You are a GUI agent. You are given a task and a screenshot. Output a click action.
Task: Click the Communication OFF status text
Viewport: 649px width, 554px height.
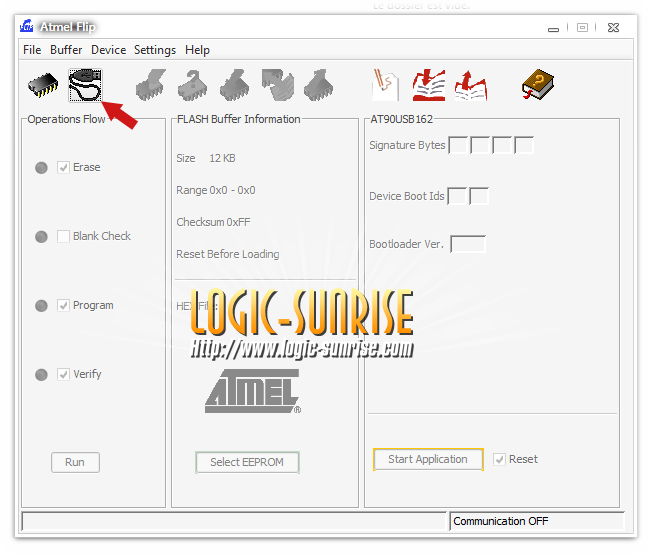[x=500, y=521]
